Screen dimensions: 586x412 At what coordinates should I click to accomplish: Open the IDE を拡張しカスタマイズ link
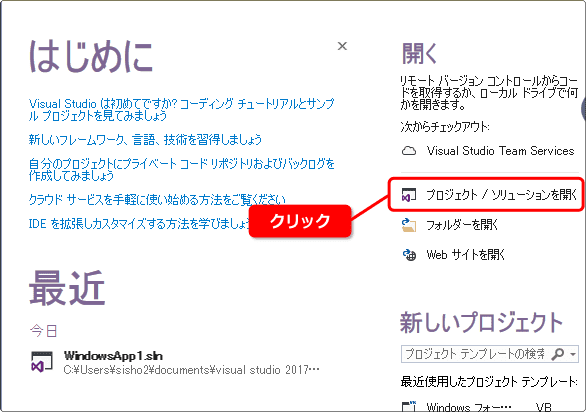(139, 224)
